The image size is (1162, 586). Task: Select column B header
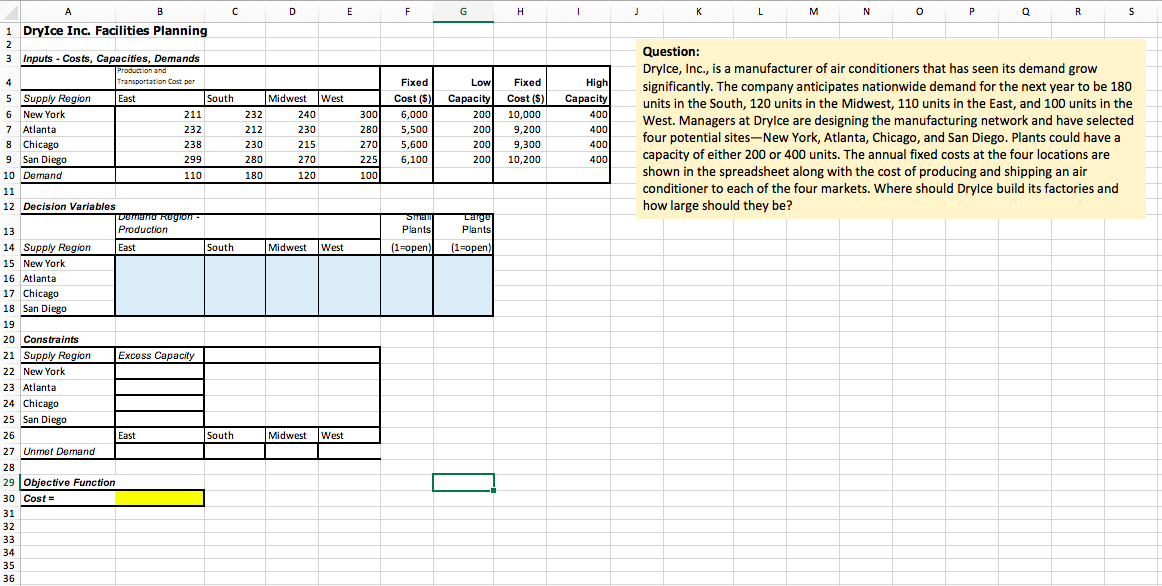click(x=159, y=11)
